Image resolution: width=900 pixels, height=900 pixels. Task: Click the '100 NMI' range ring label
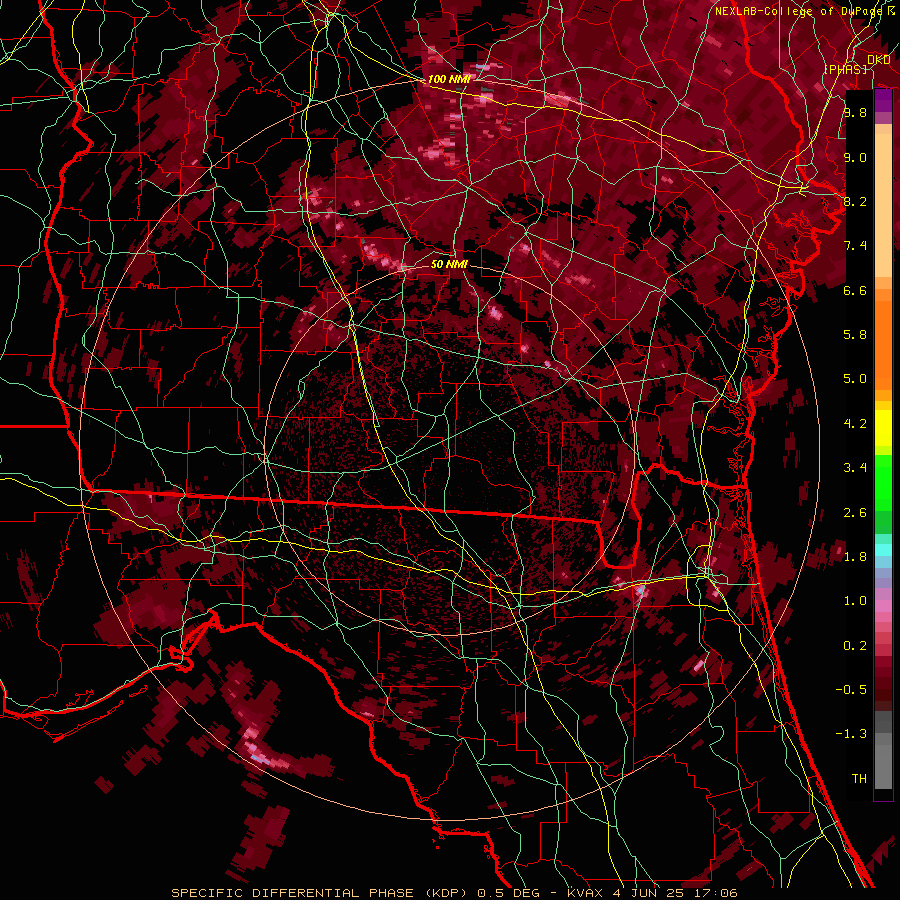tap(449, 79)
